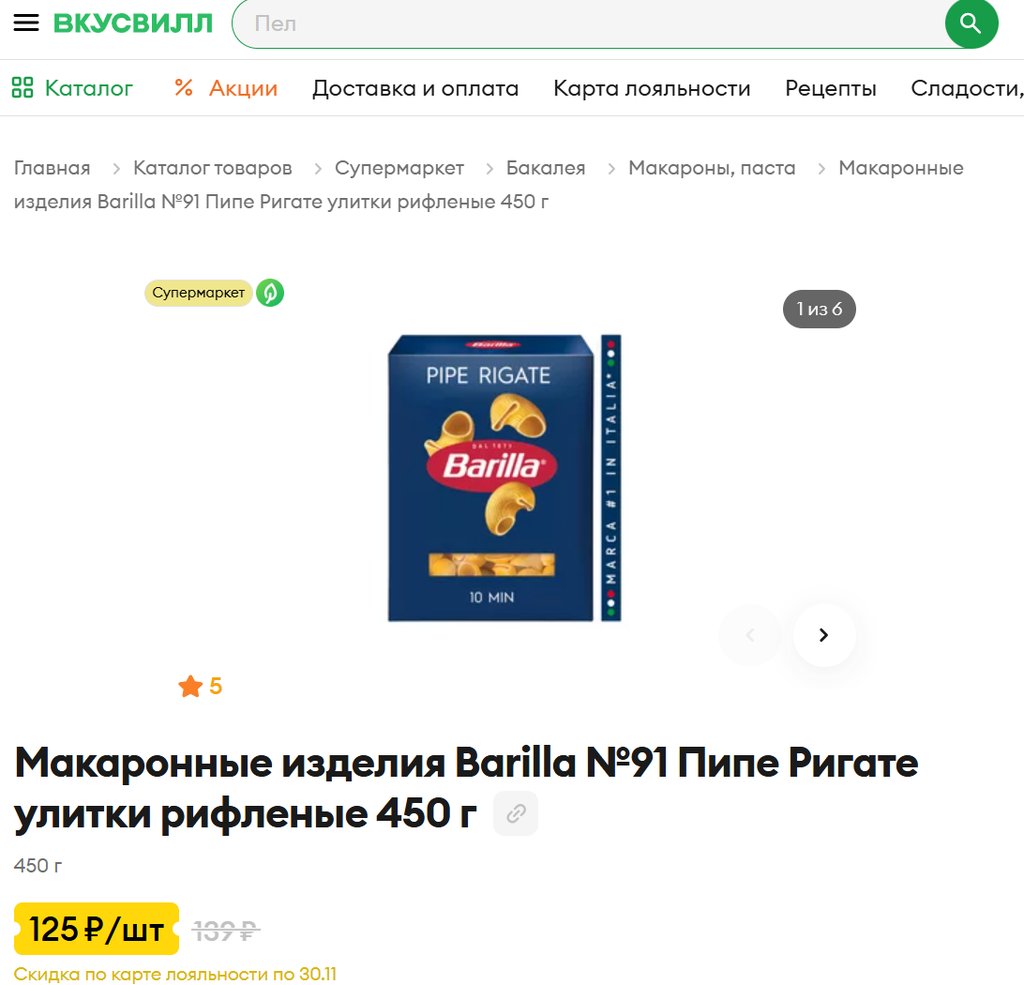Open the hamburger menu icon
Image resolution: width=1024 pixels, height=985 pixels.
(26, 23)
